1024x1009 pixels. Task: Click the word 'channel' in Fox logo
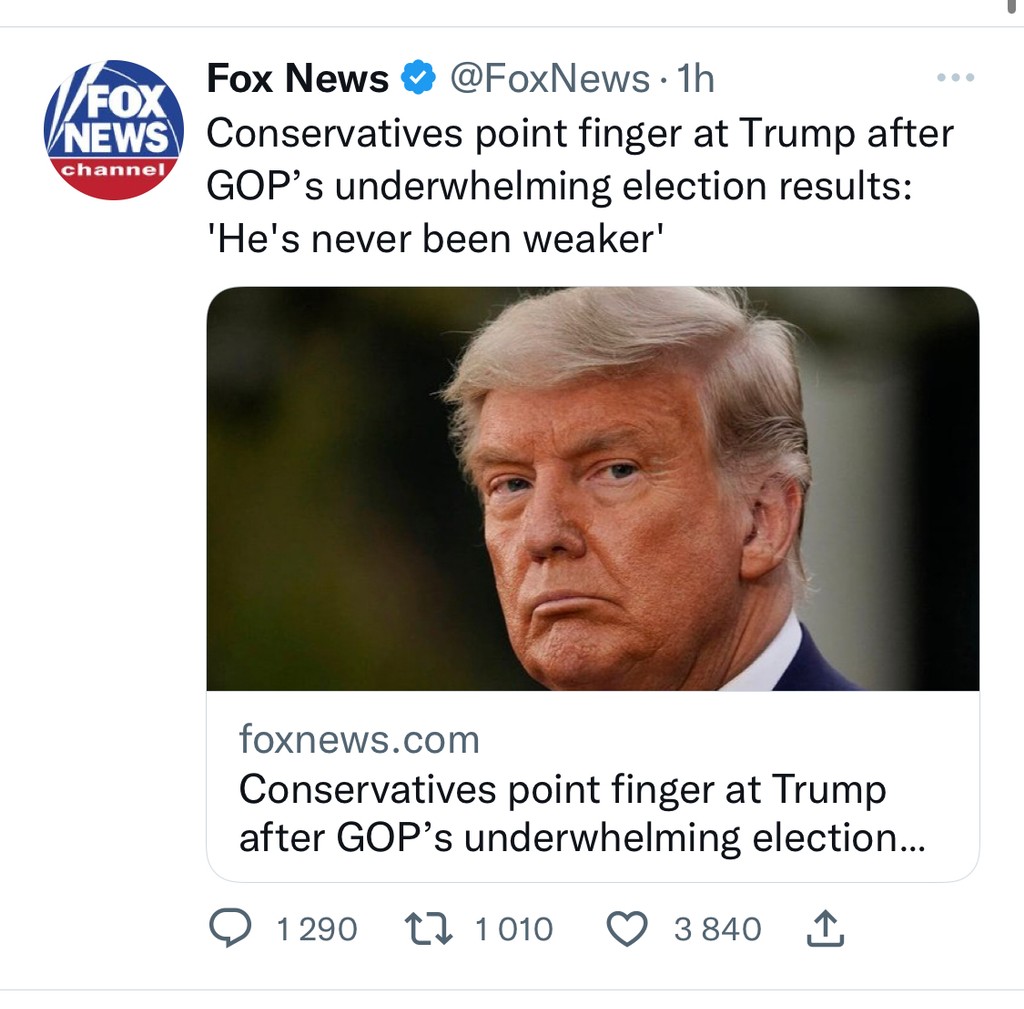click(113, 169)
